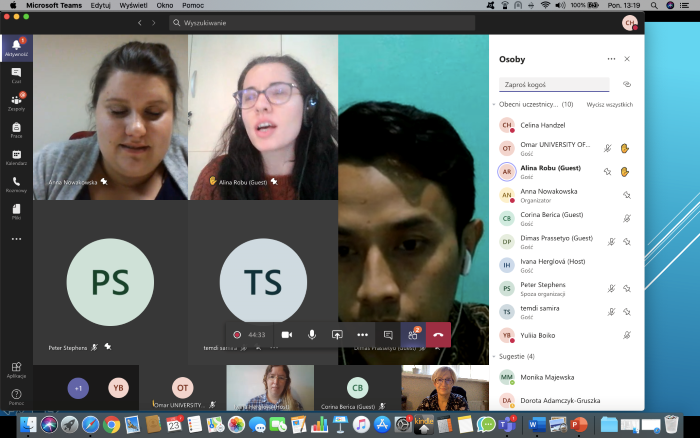Image resolution: width=700 pixels, height=438 pixels.
Task: Go to Zespoły teams view
Action: [x=16, y=101]
